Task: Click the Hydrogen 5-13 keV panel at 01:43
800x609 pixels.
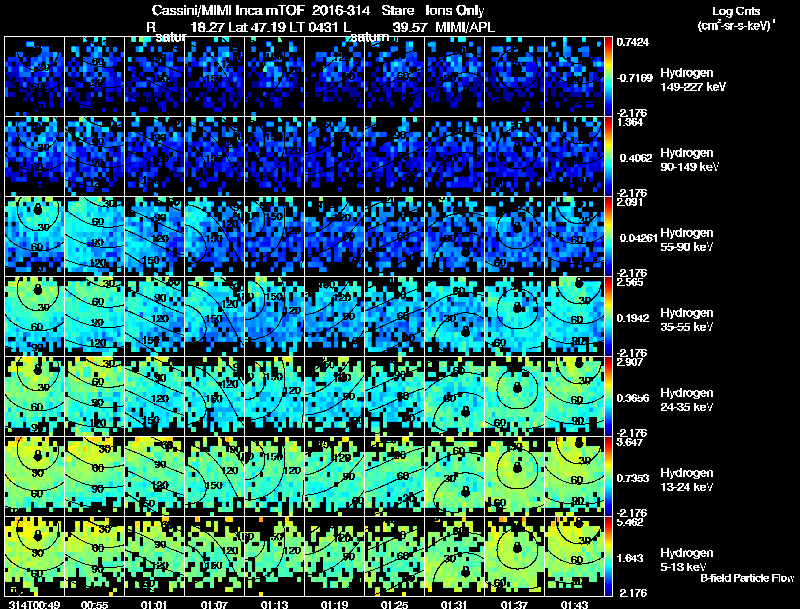Action: (x=574, y=556)
